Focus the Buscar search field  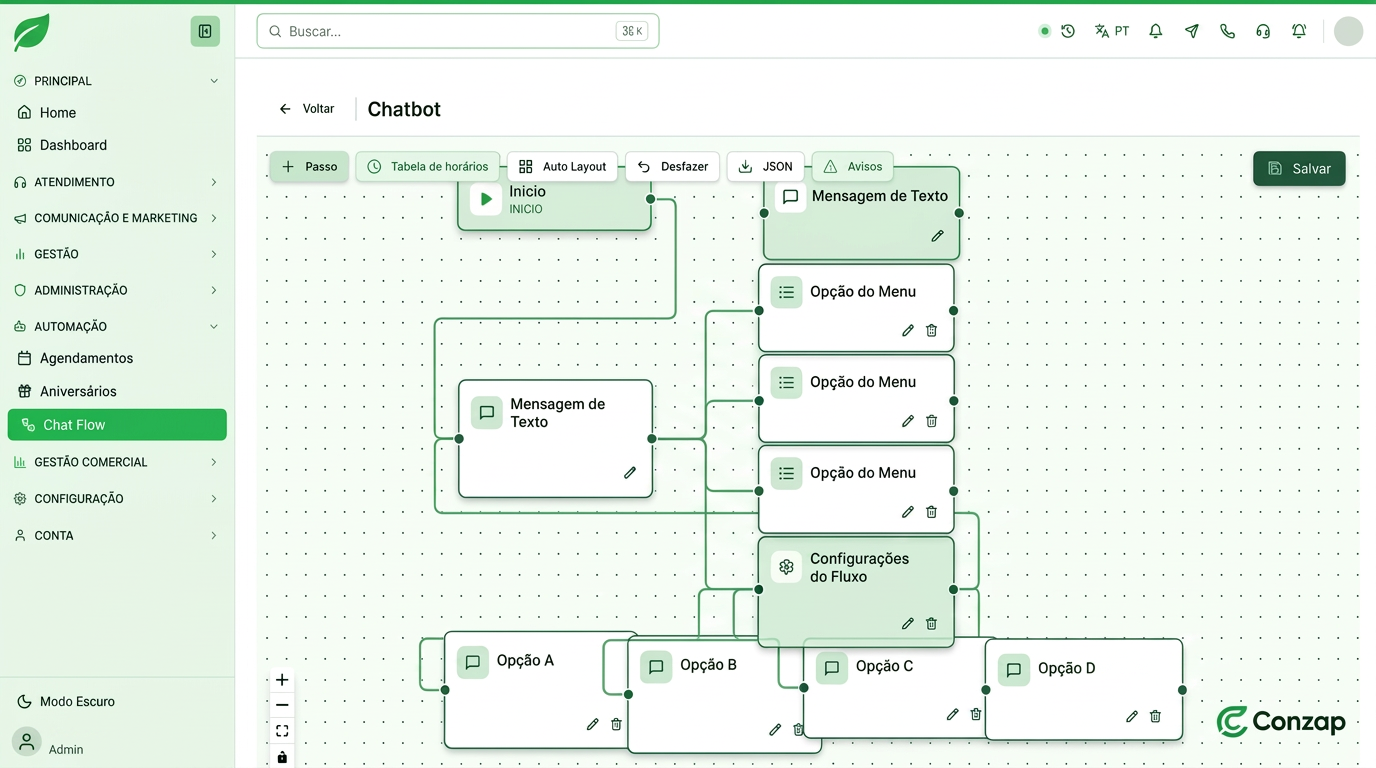click(458, 31)
